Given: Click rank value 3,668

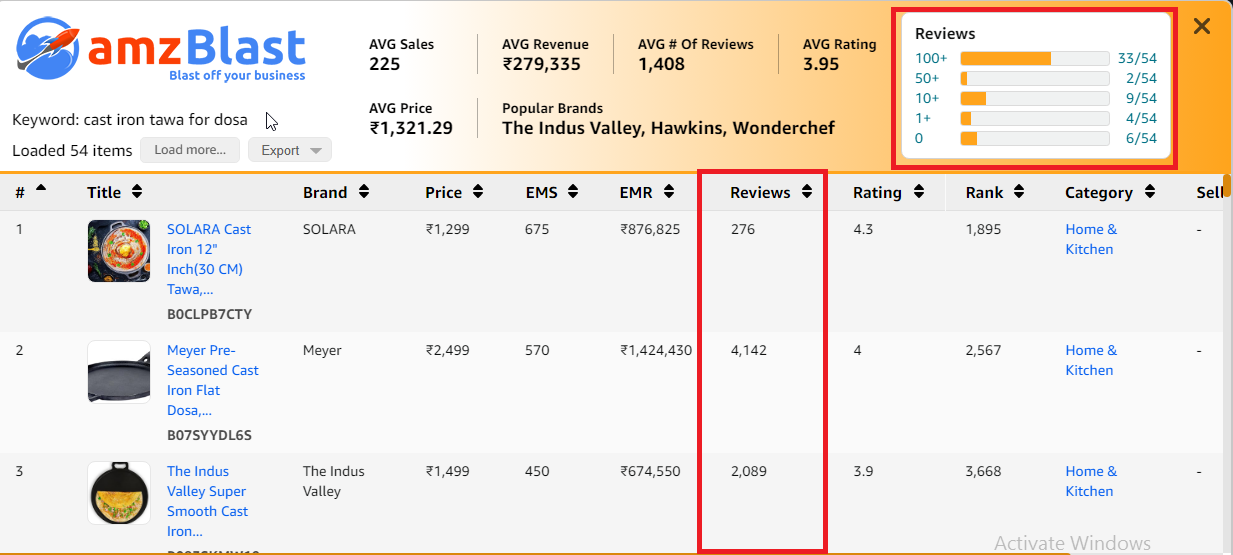Looking at the screenshot, I should (x=983, y=471).
